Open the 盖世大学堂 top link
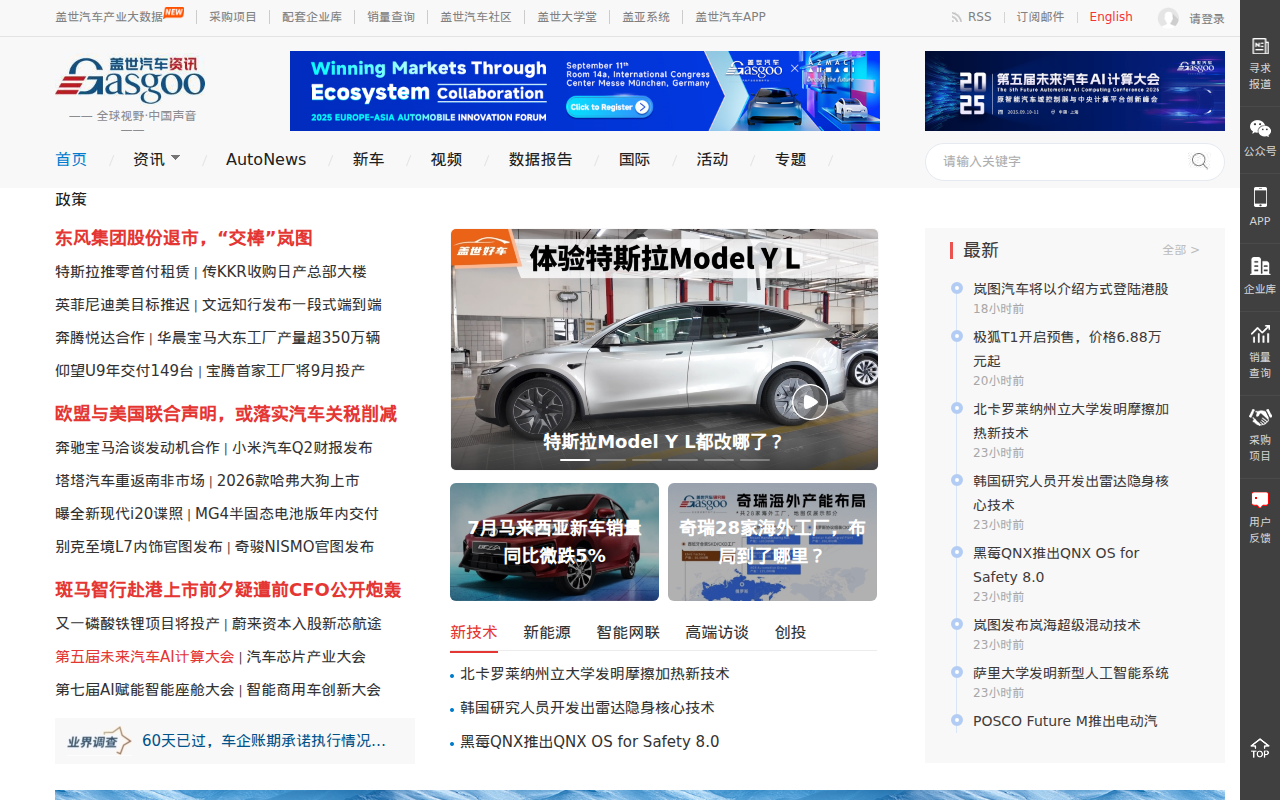 pyautogui.click(x=567, y=17)
